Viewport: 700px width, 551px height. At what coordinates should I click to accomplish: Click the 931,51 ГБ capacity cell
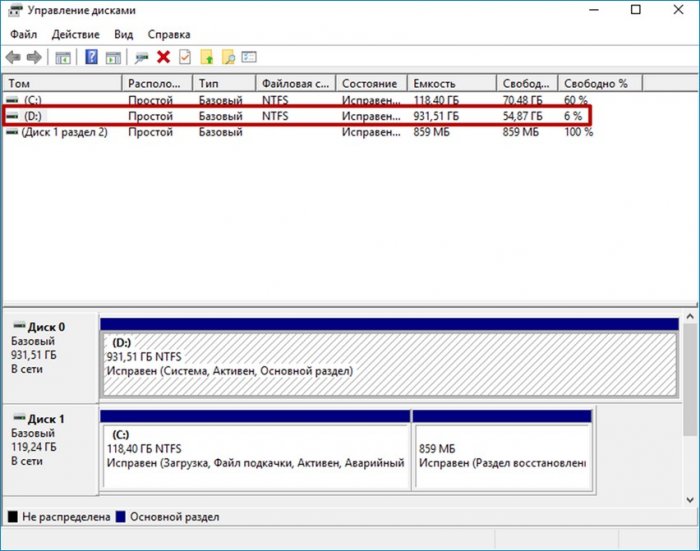(436, 116)
